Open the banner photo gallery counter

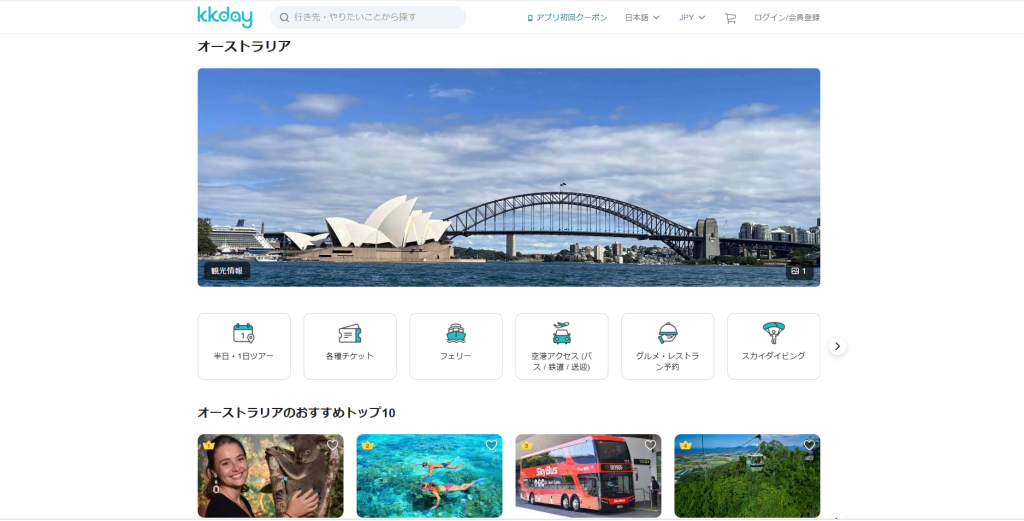pyautogui.click(x=799, y=270)
